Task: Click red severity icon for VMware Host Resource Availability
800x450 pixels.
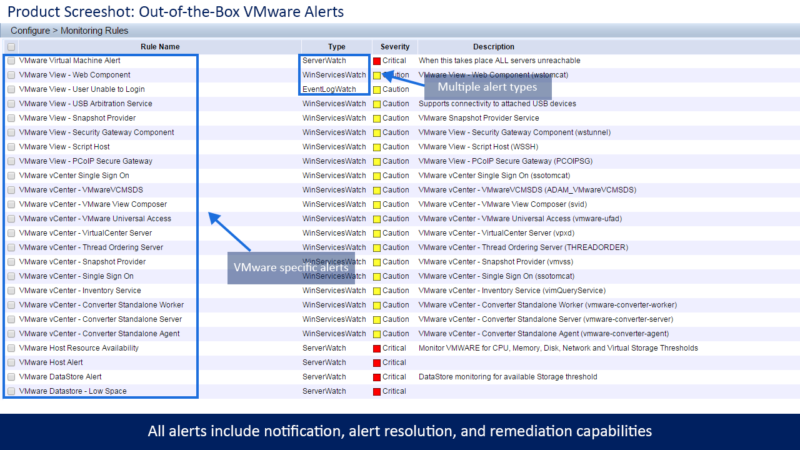Action: 377,349
